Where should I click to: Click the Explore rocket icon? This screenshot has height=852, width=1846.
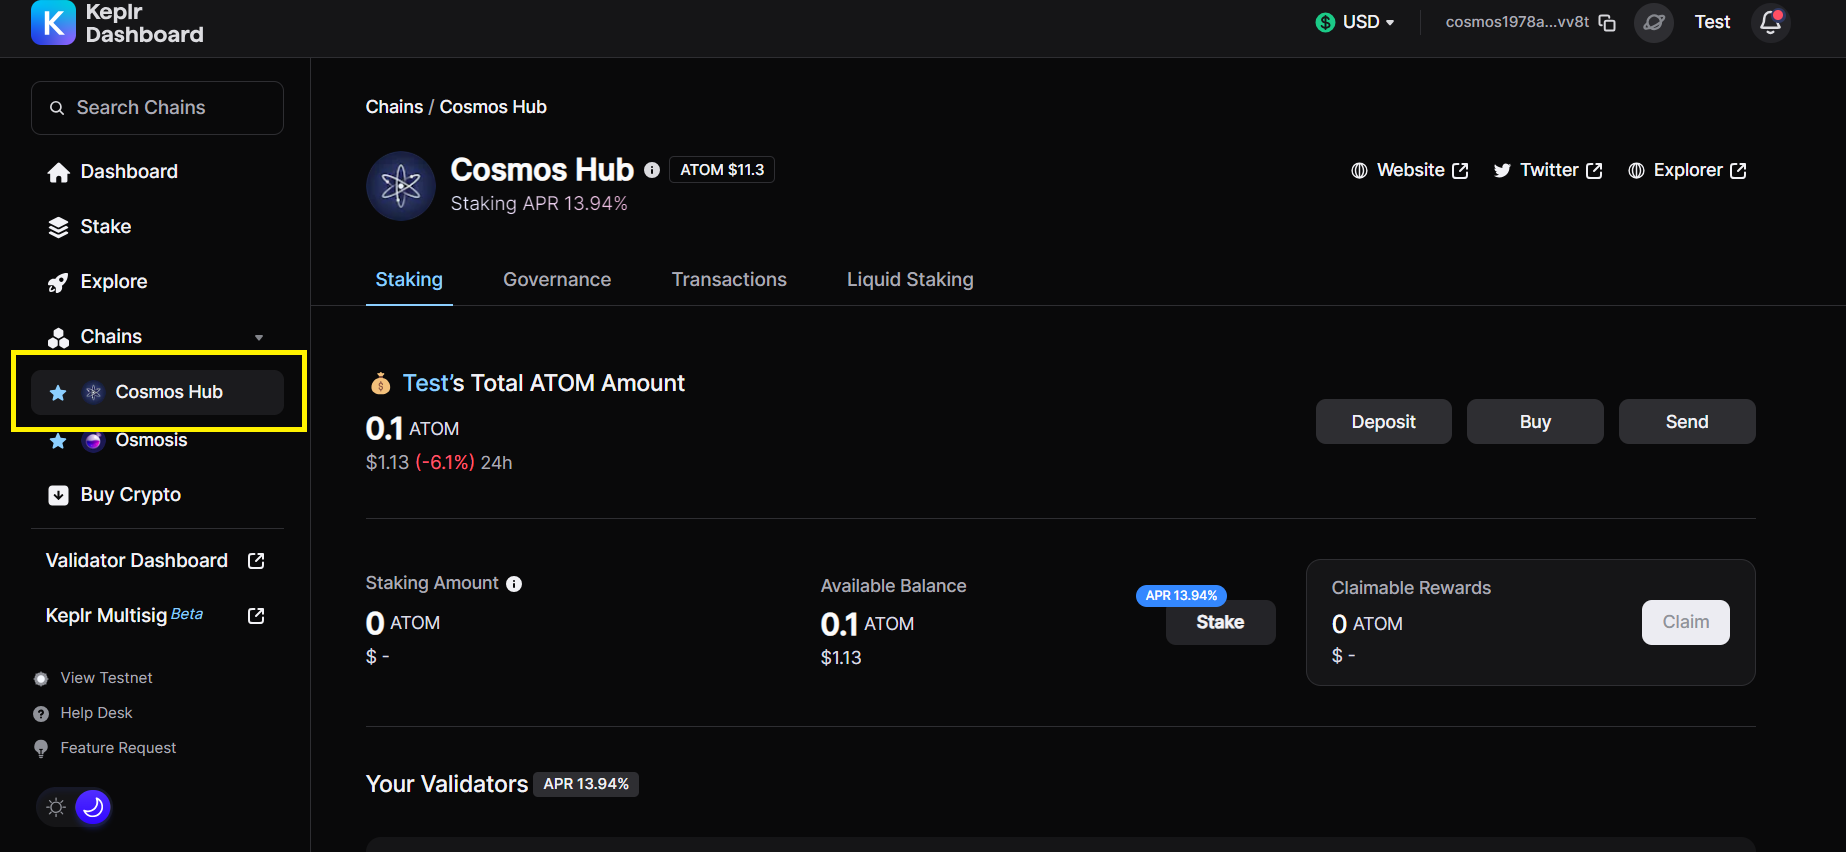coord(58,282)
